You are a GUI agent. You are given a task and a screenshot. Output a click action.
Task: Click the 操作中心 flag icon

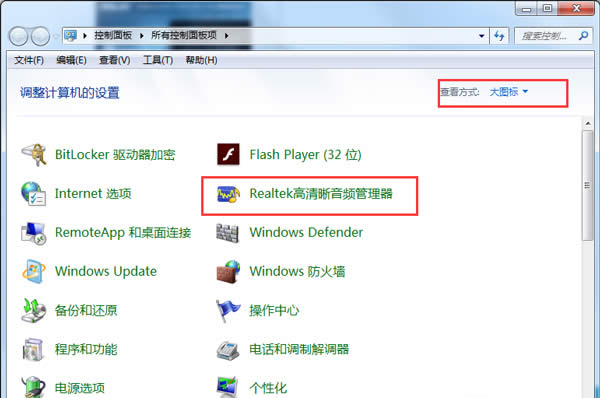[228, 310]
